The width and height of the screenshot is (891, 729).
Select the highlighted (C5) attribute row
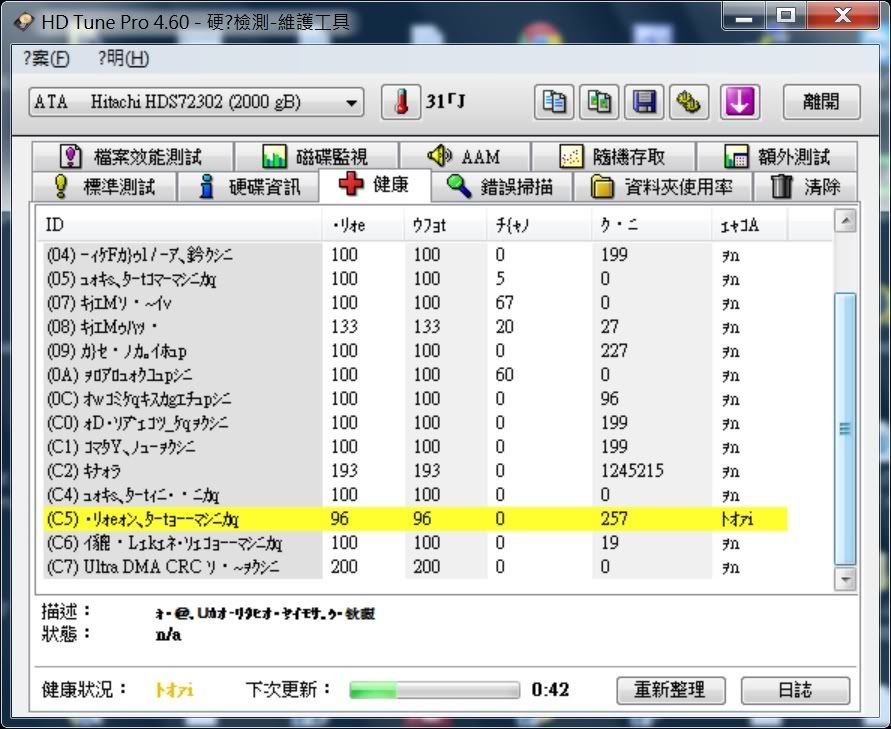(x=415, y=519)
